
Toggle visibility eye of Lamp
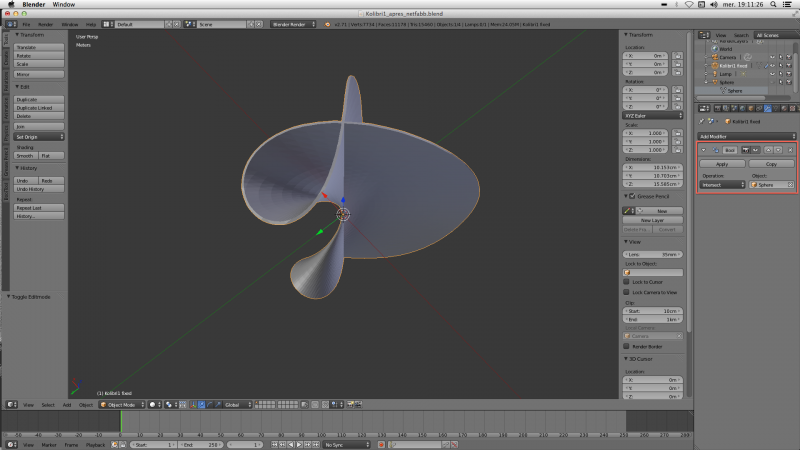pos(772,74)
